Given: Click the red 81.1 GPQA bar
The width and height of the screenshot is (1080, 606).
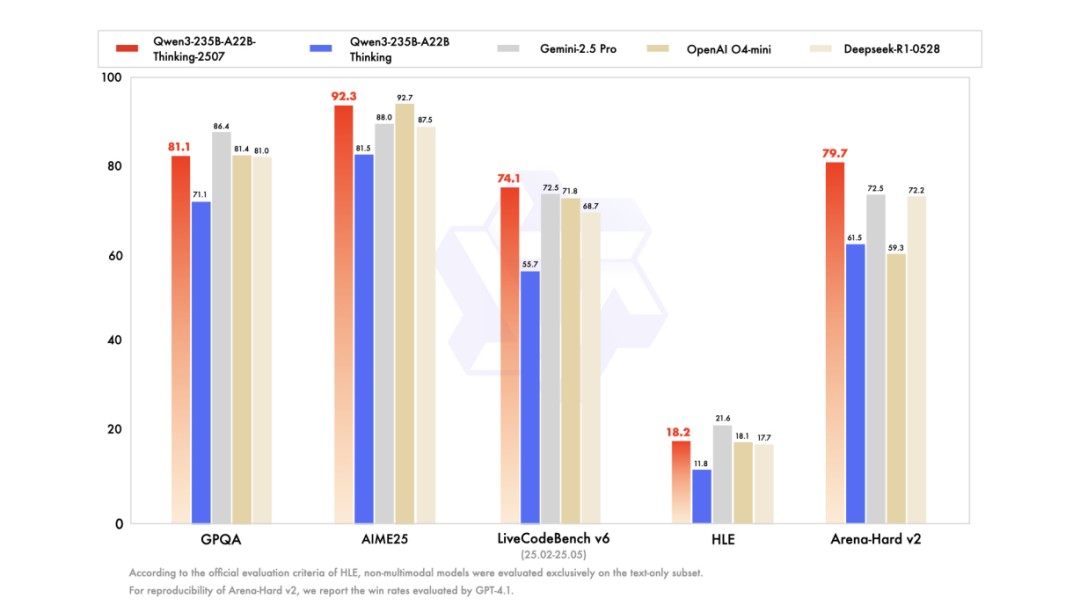Looking at the screenshot, I should 180,339.
